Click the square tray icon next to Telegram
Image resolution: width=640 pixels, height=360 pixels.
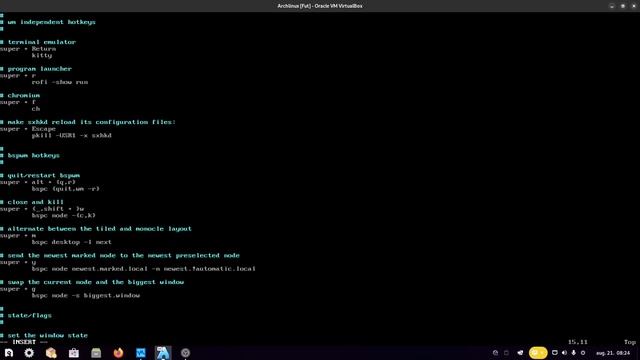(507, 353)
